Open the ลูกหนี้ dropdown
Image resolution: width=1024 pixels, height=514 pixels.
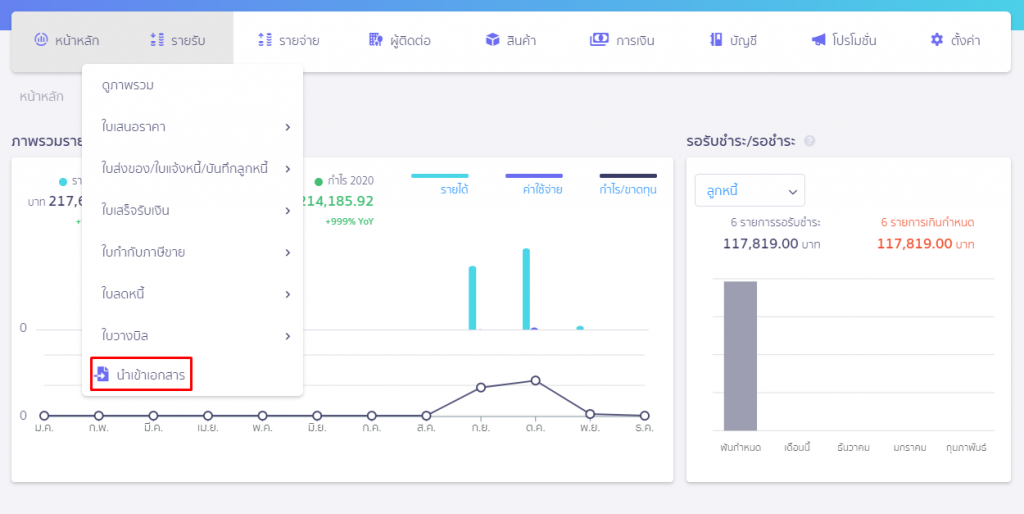pos(749,190)
